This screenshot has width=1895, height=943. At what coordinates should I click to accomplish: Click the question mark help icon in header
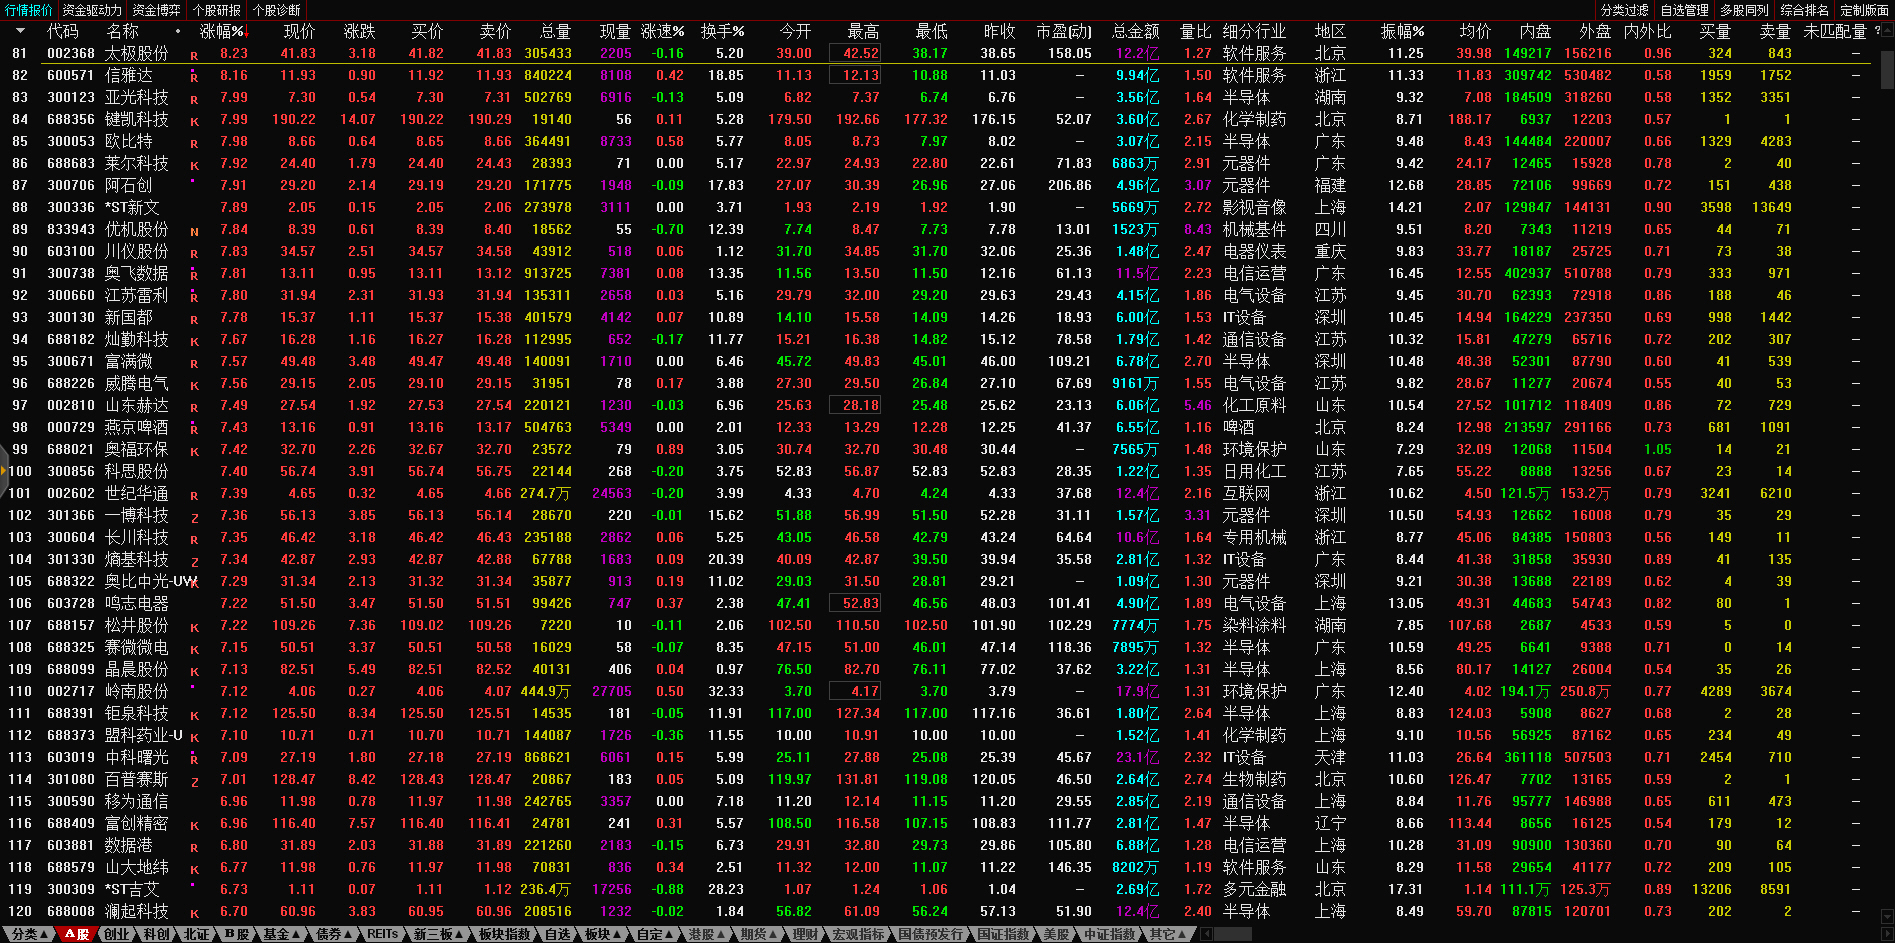[x=1877, y=31]
